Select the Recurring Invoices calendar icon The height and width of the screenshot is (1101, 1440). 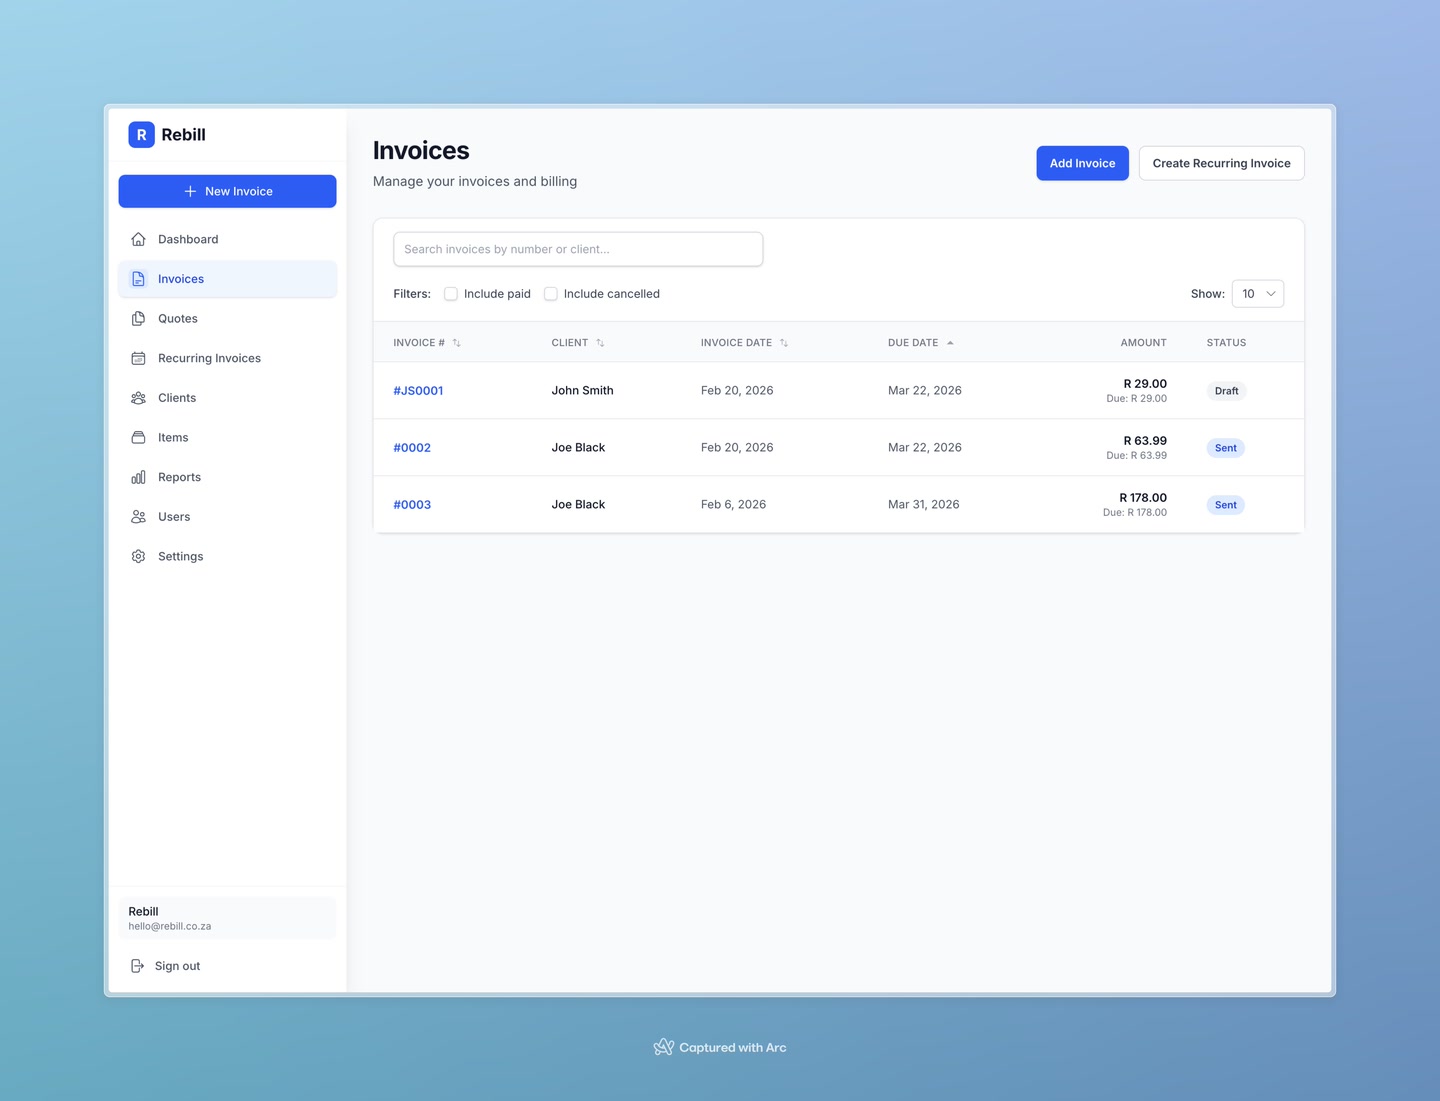coord(138,358)
